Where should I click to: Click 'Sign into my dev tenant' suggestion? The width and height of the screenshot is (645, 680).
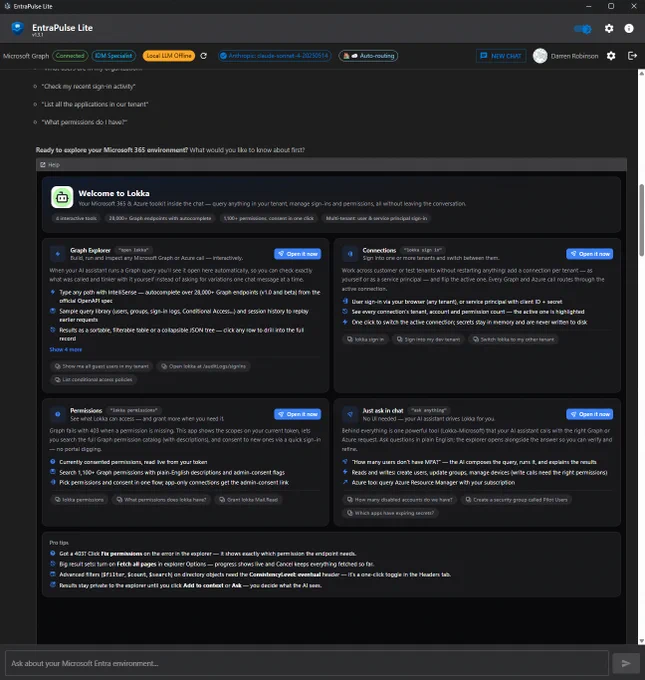click(x=429, y=340)
